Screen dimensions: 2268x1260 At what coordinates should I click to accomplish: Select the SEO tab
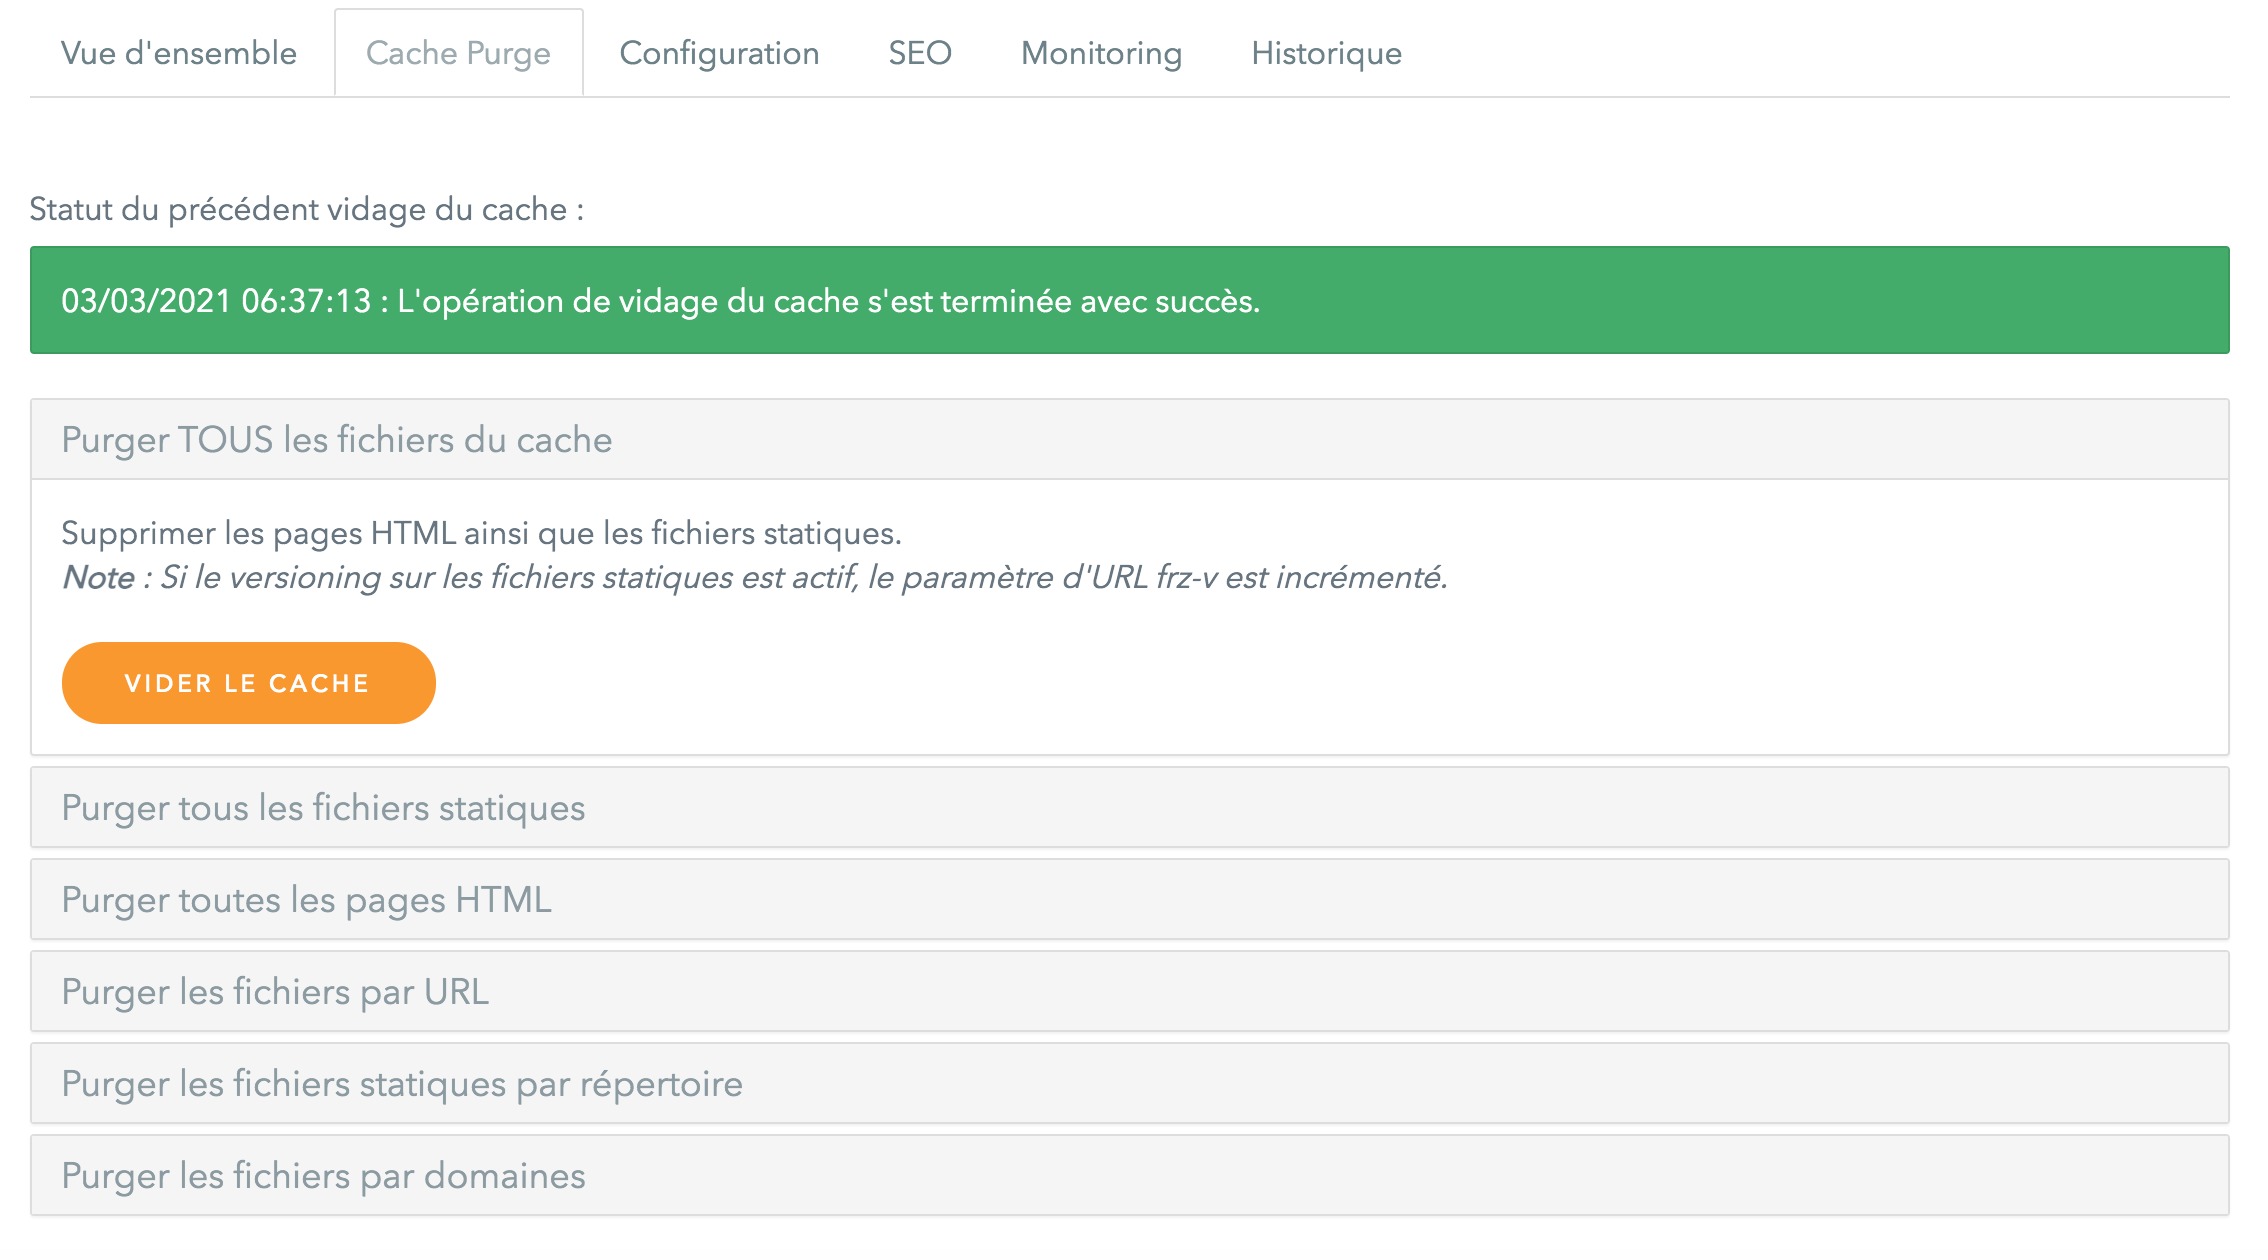pos(919,54)
